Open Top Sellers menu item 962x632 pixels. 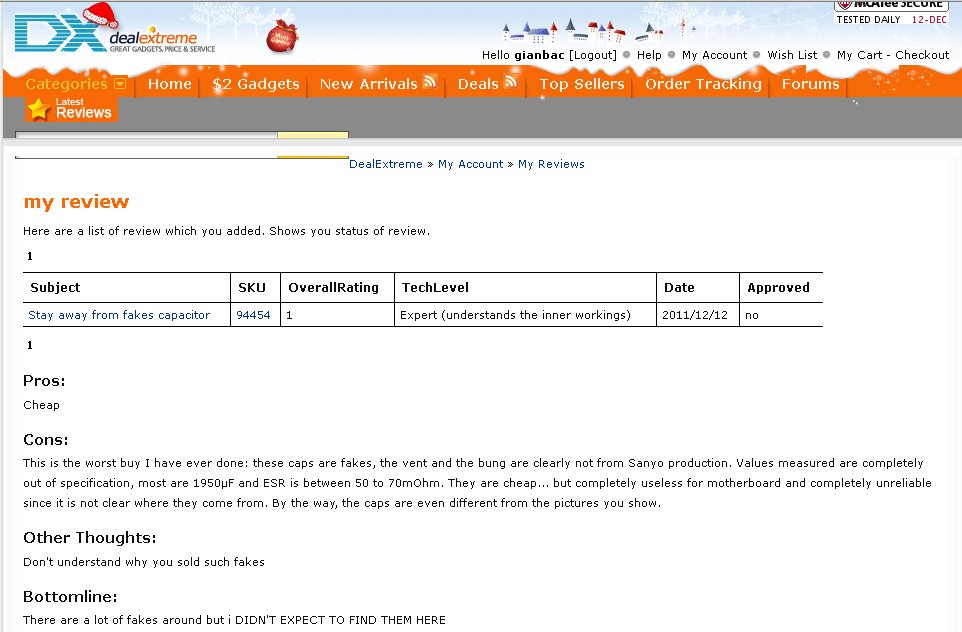(x=582, y=84)
